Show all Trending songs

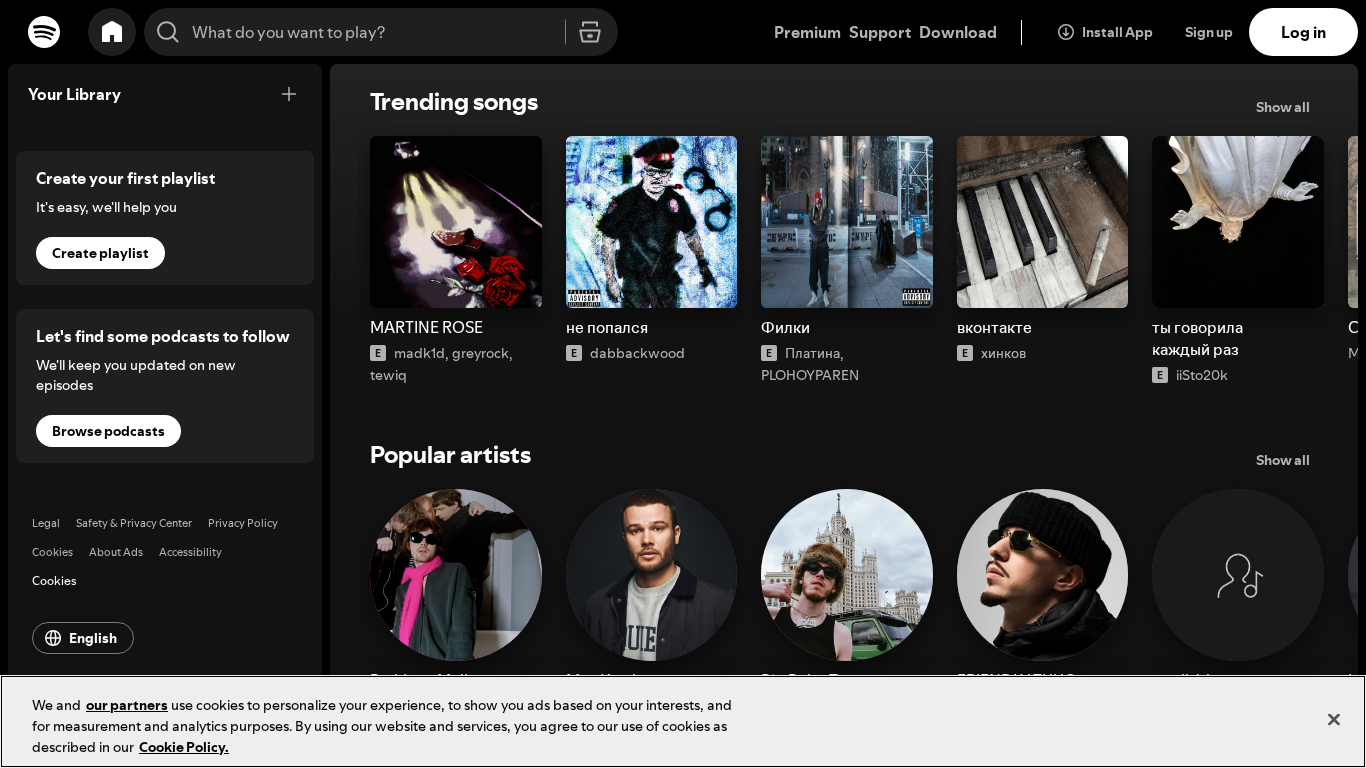point(1282,107)
